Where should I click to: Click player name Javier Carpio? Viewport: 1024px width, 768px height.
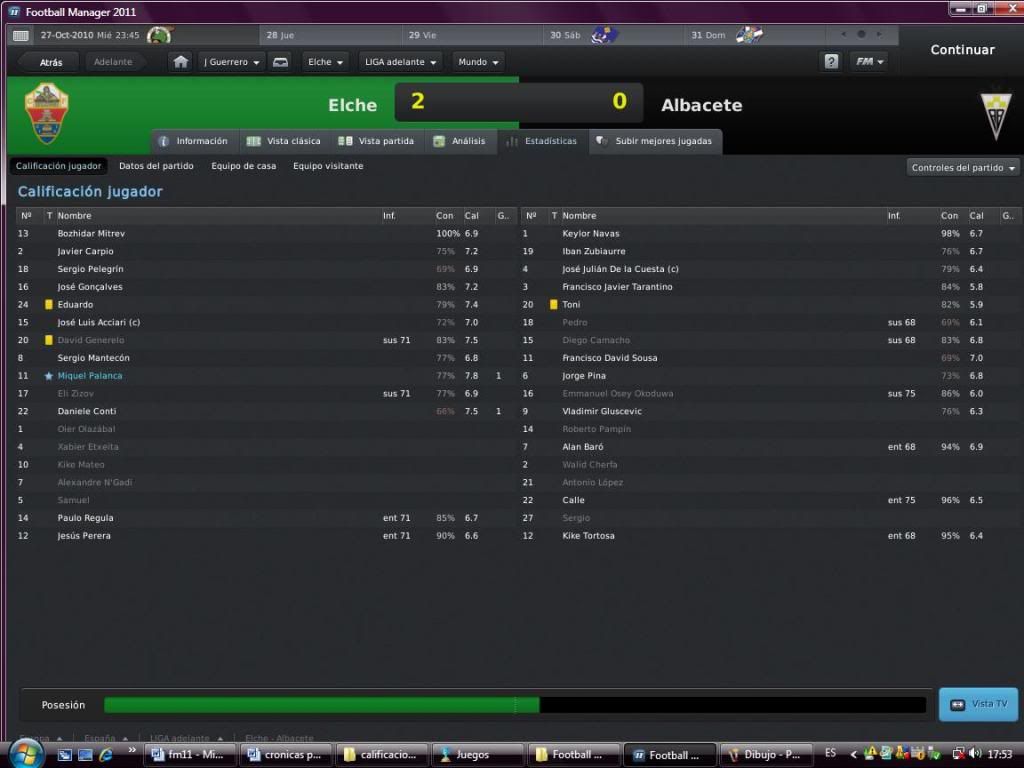(85, 251)
